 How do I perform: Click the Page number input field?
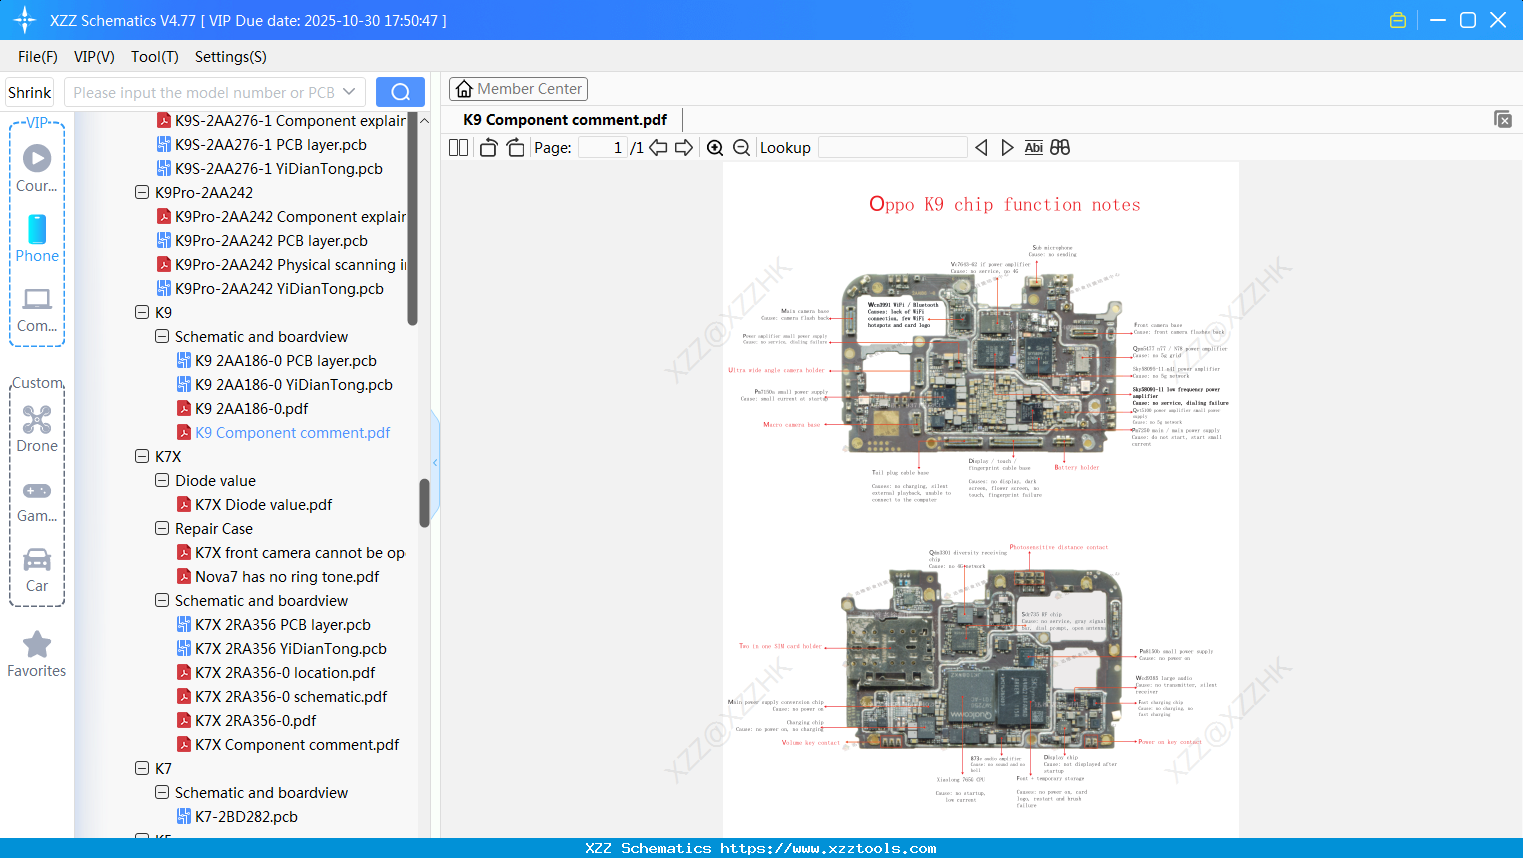click(603, 148)
